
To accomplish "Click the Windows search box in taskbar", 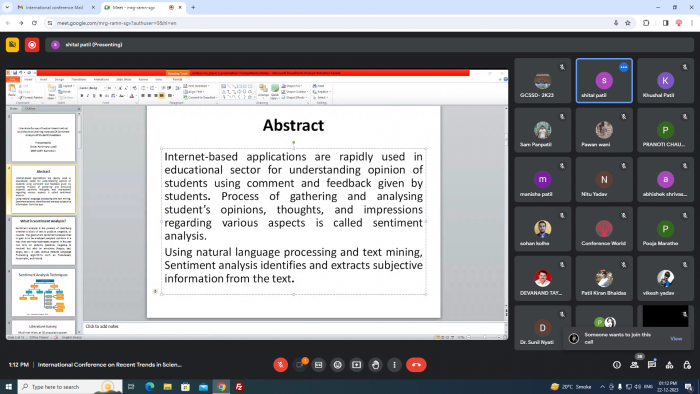I will pyautogui.click(x=70, y=387).
